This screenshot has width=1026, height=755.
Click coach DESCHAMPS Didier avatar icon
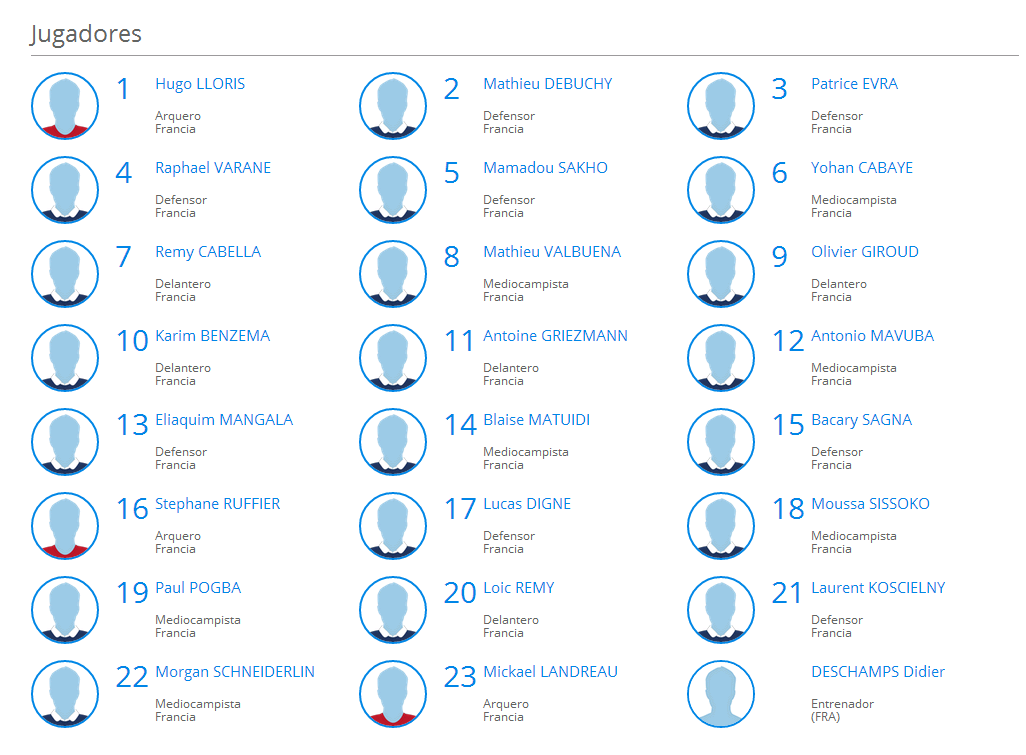[x=721, y=694]
